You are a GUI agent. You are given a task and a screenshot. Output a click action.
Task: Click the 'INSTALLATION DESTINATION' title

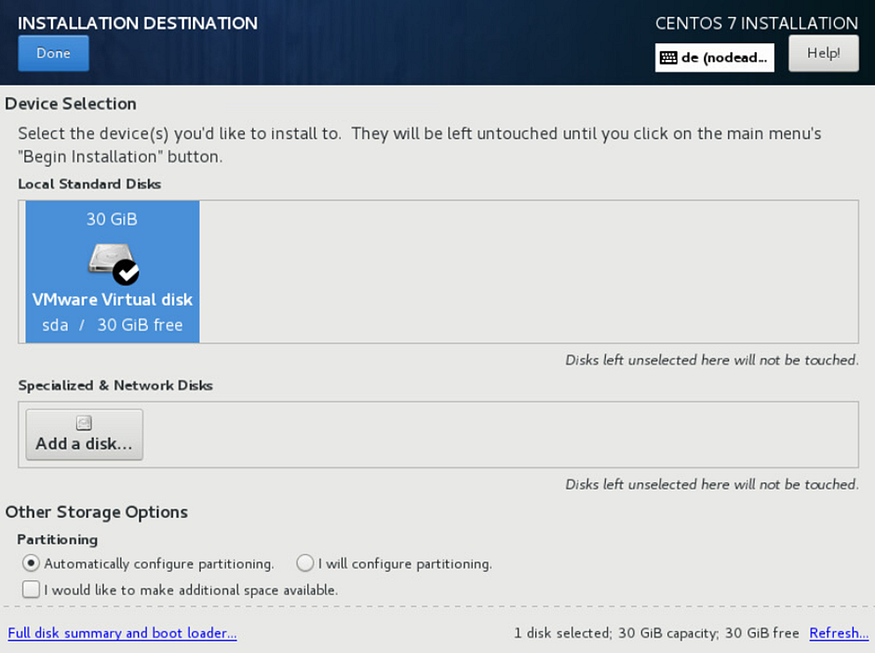coord(138,23)
